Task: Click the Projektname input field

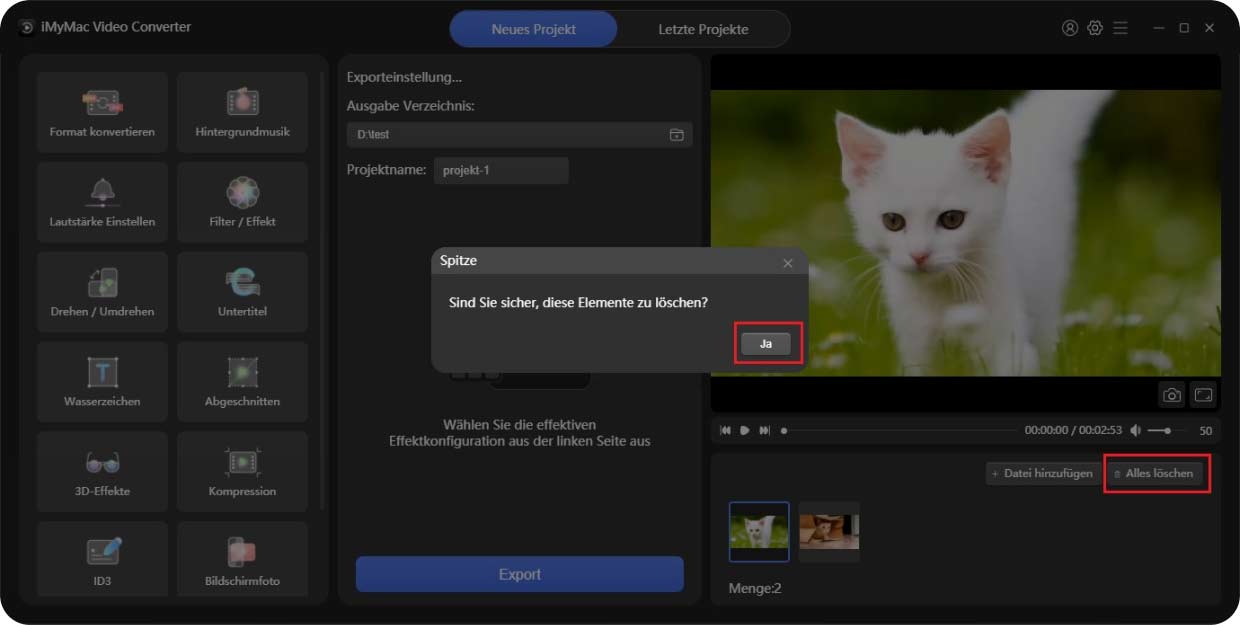Action: tap(501, 170)
